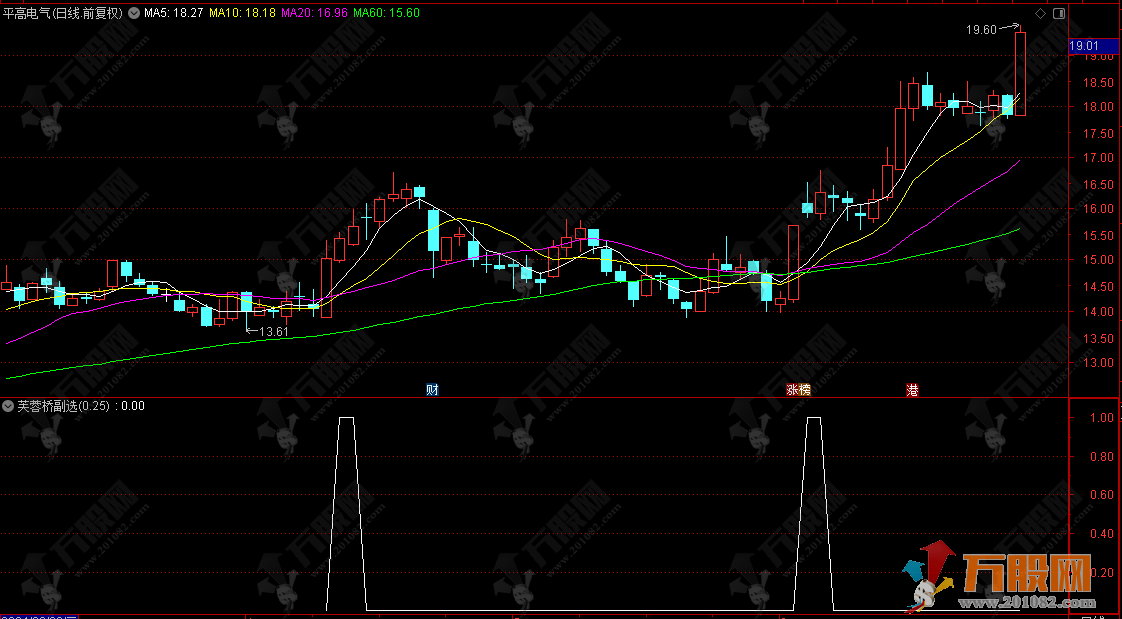1122x619 pixels.
Task: Click the MA20: 16.96 label
Action: tap(314, 13)
